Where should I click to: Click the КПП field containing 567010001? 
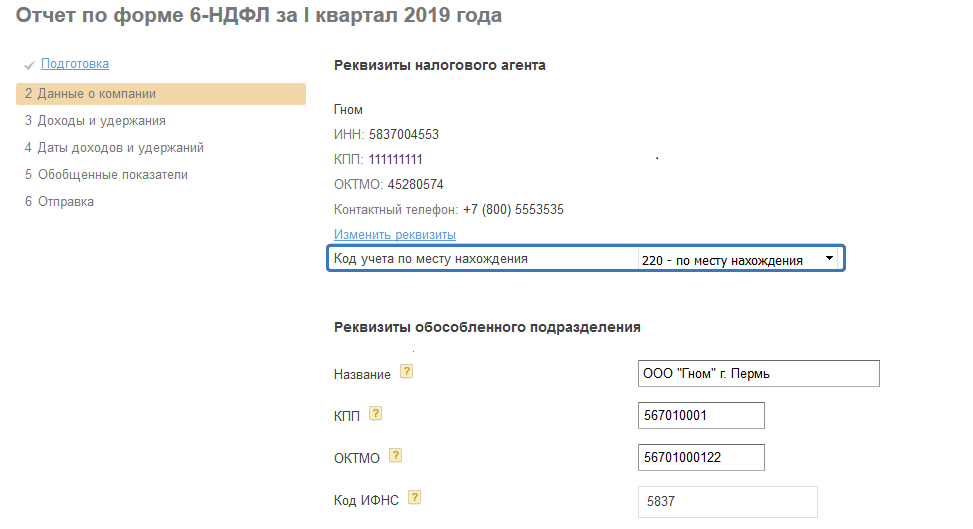coord(700,415)
